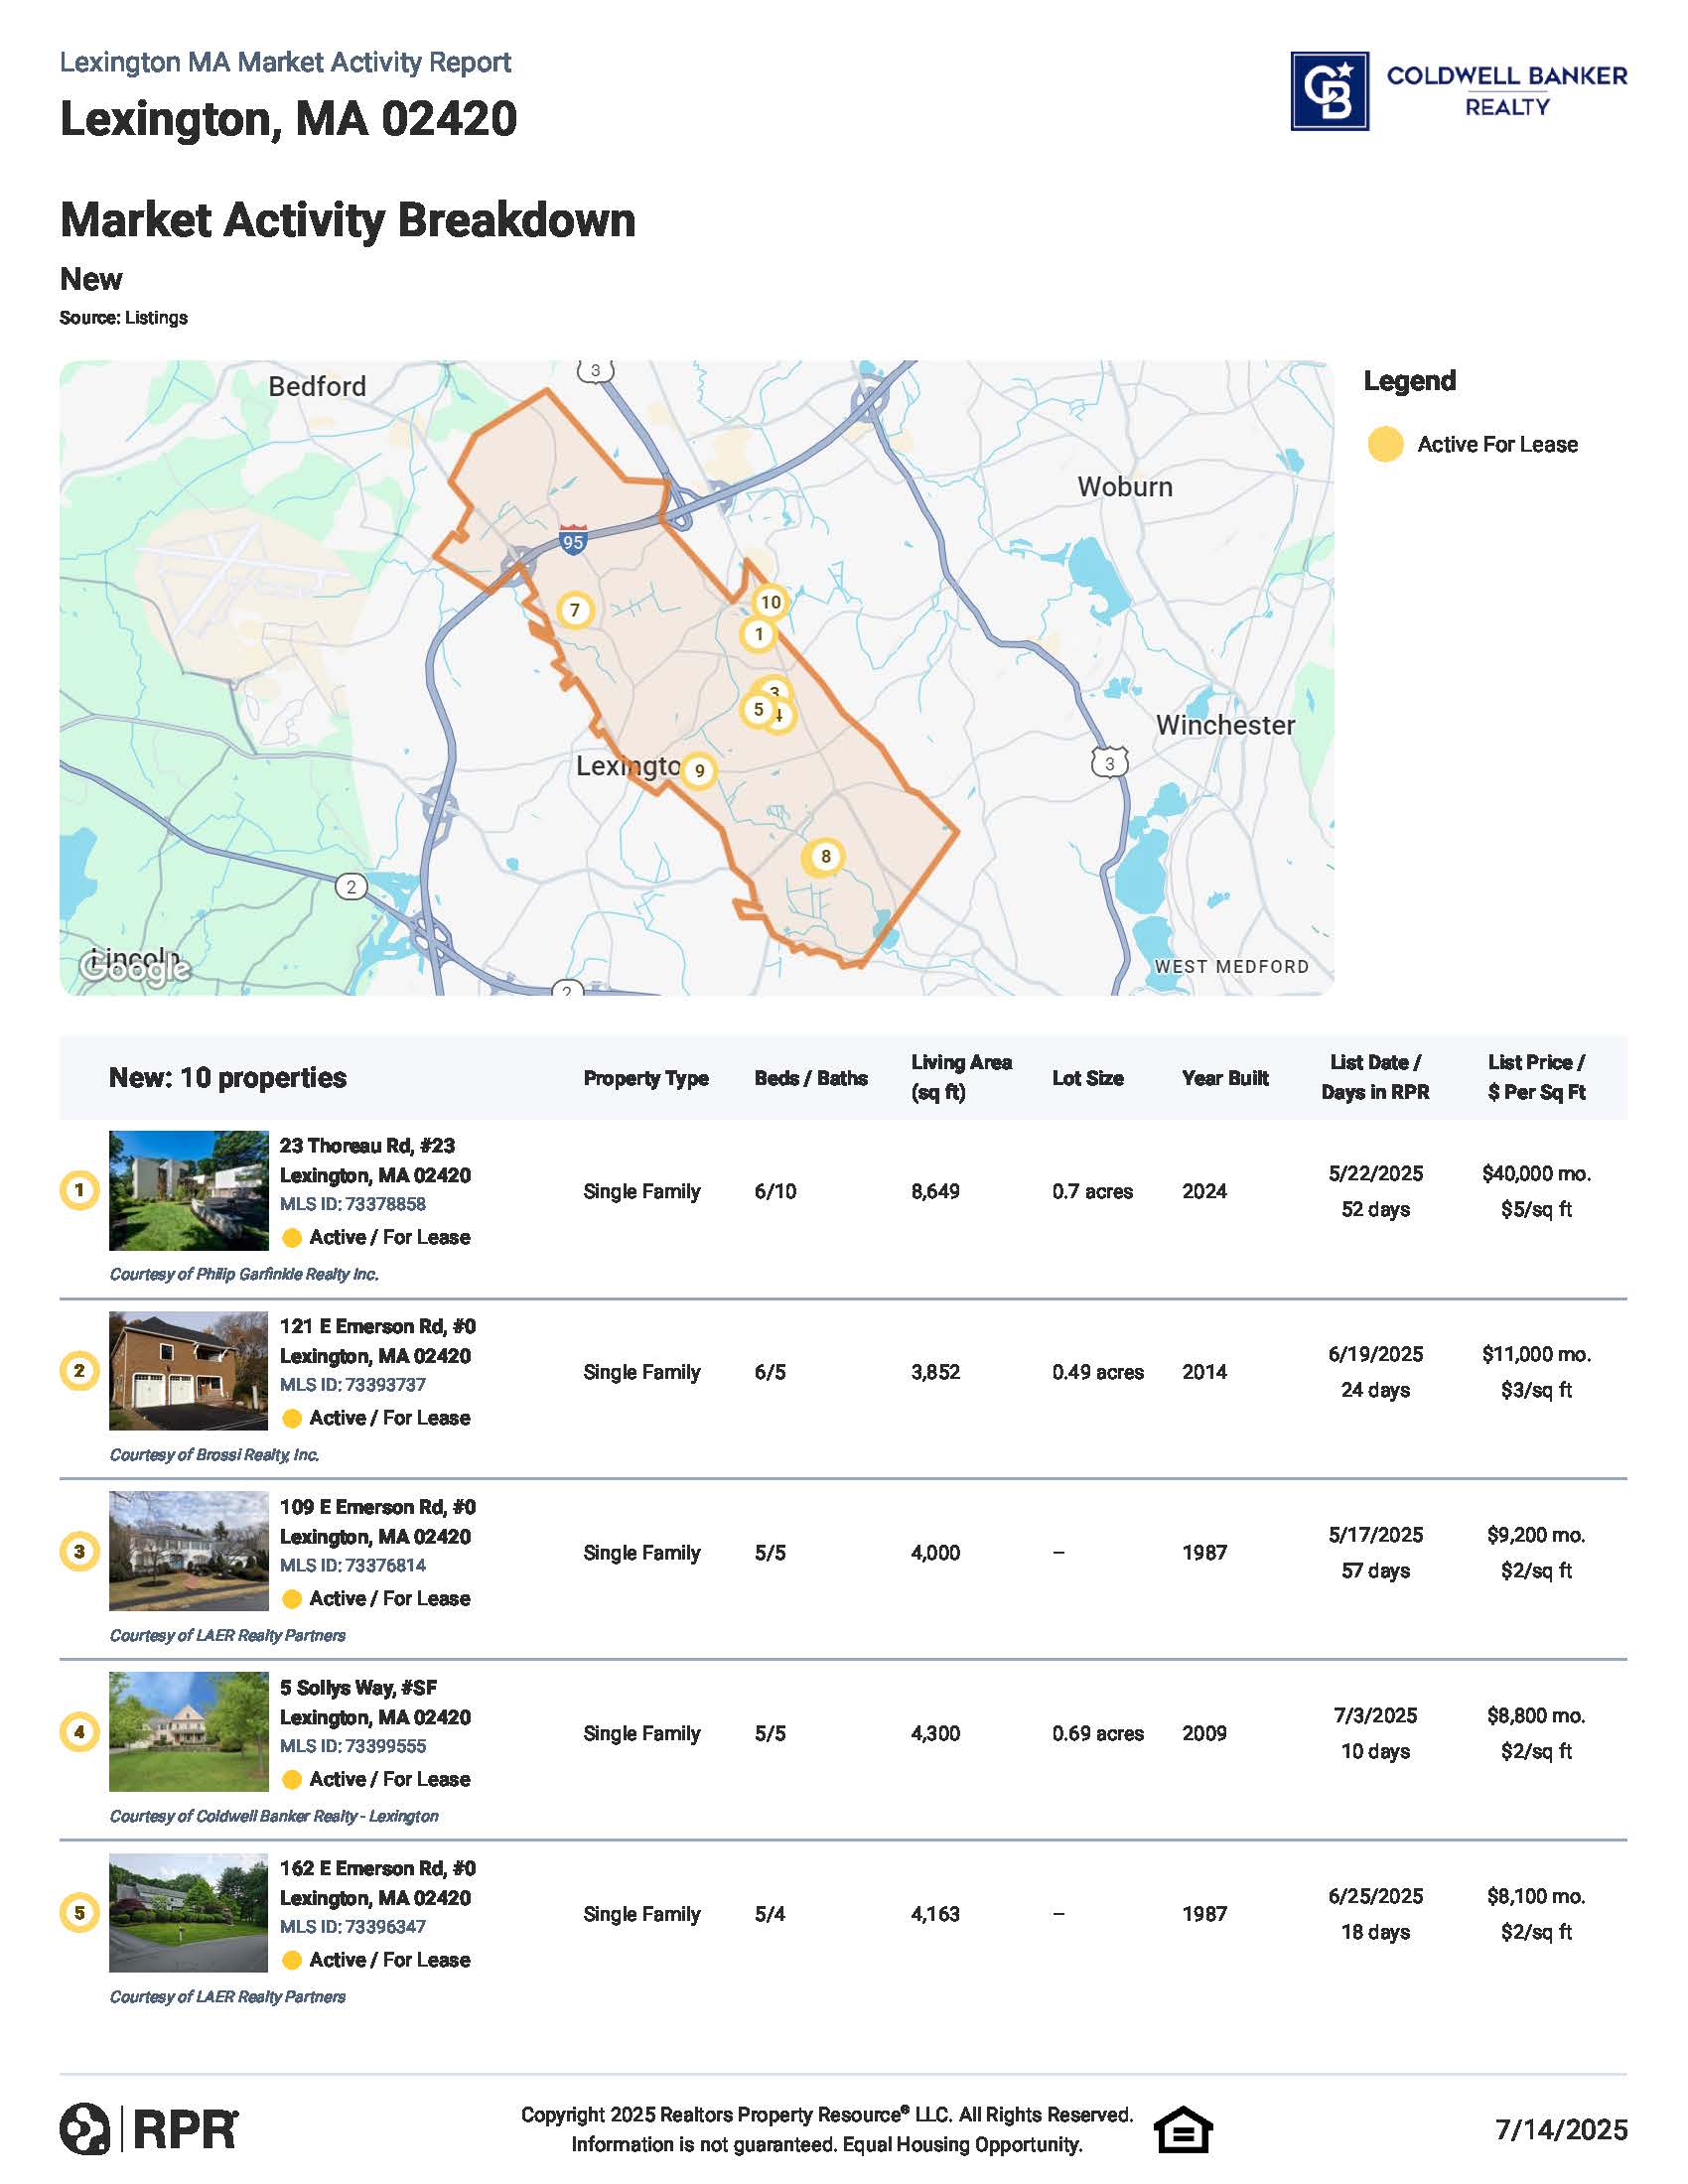Select map marker 8
1688x2184 pixels.
[825, 856]
